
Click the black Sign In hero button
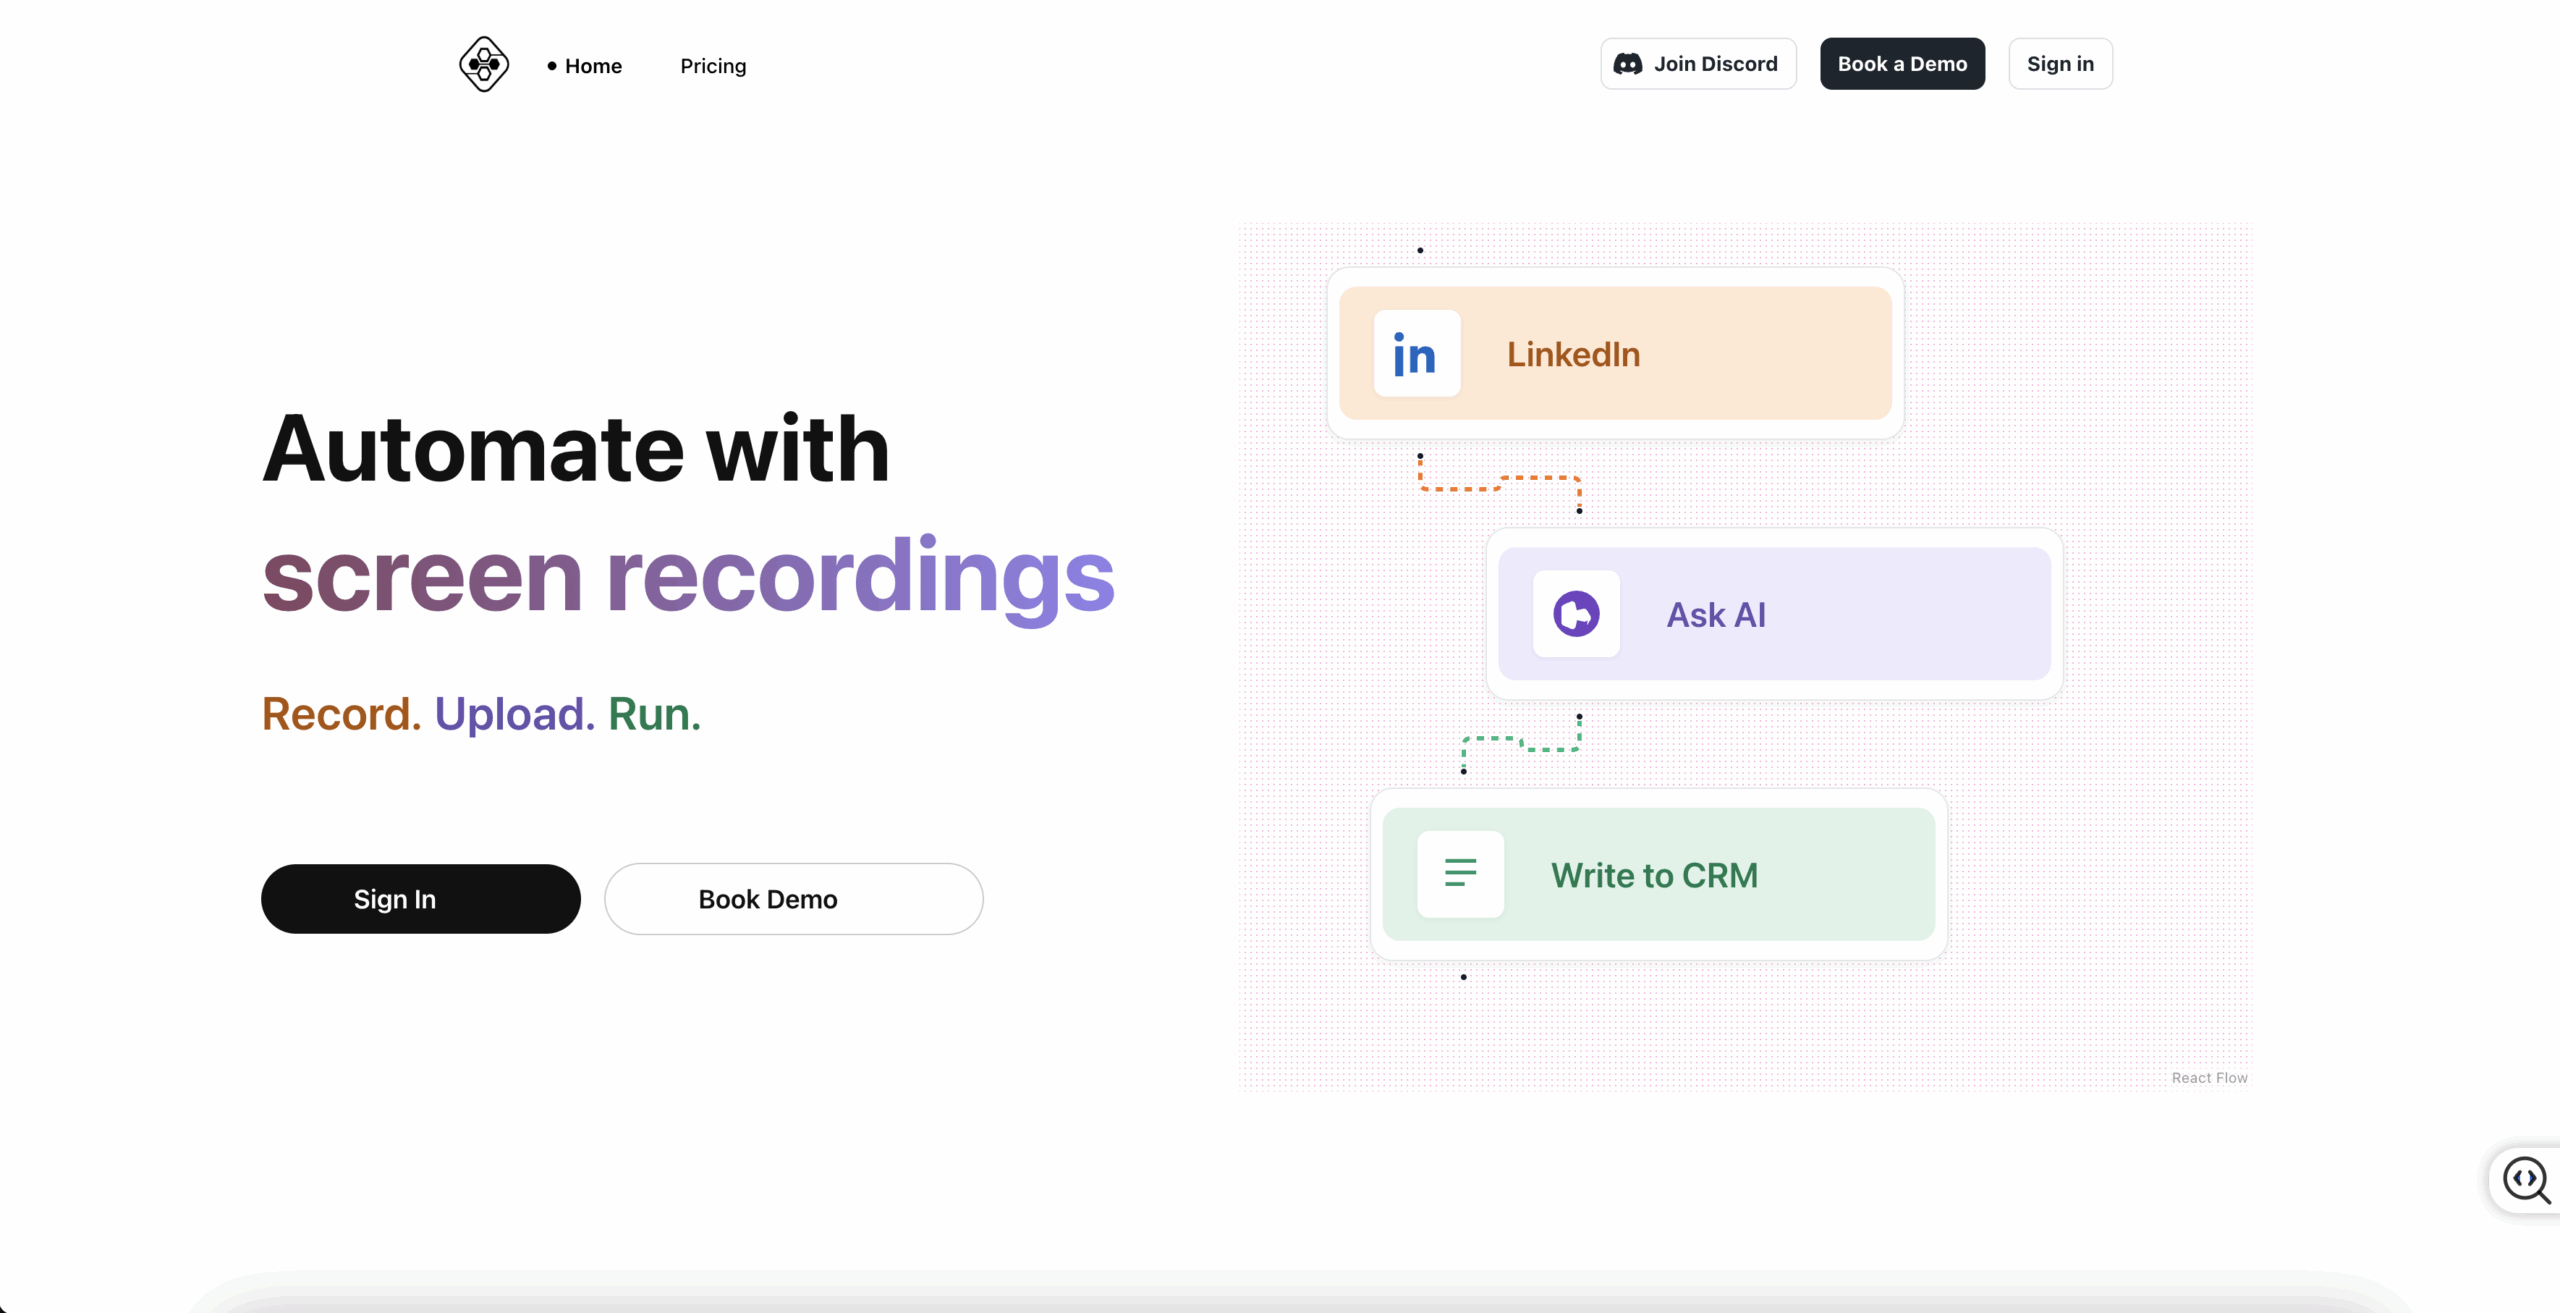tap(421, 898)
